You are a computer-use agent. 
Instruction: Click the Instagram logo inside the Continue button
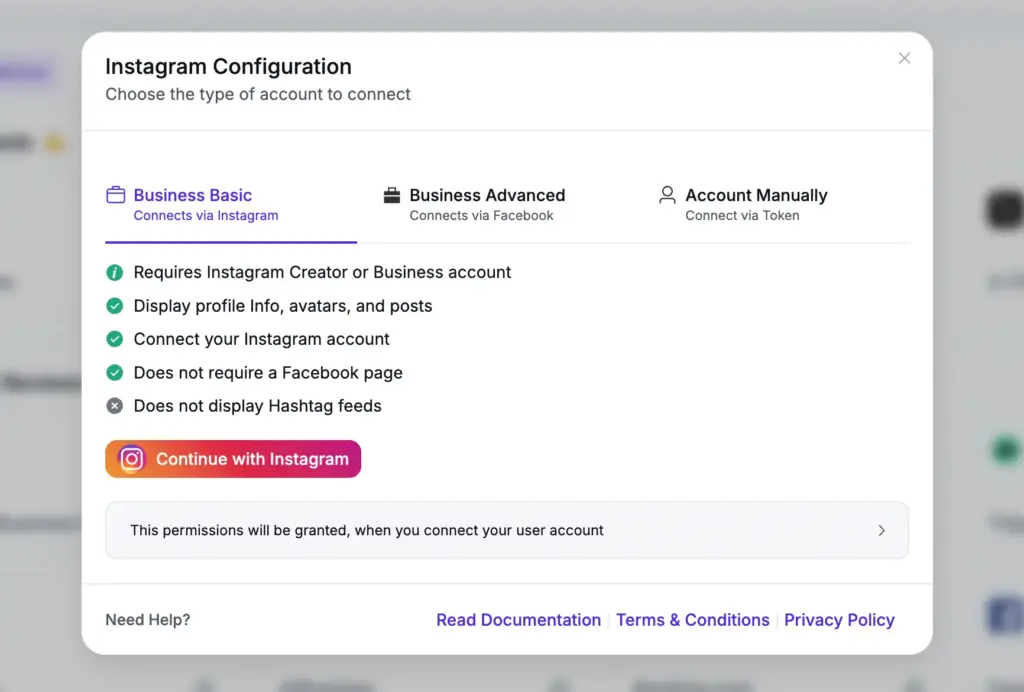coord(130,459)
